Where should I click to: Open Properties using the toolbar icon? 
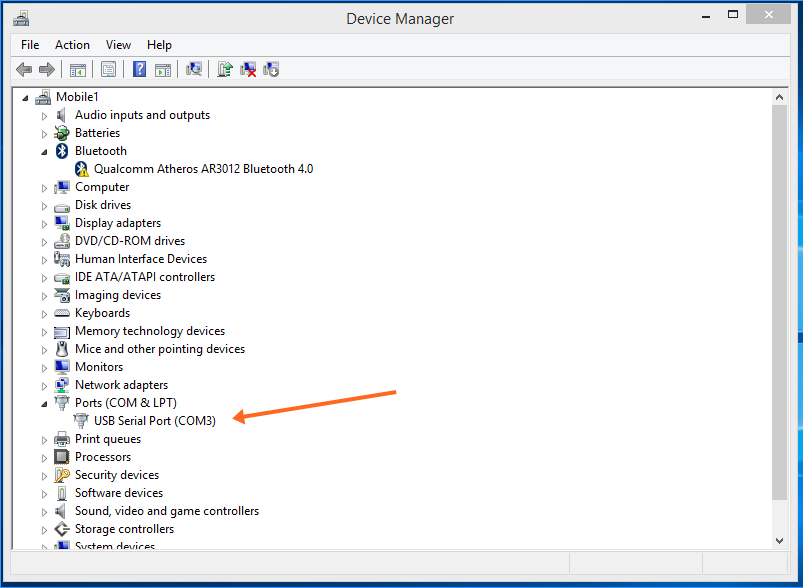108,69
